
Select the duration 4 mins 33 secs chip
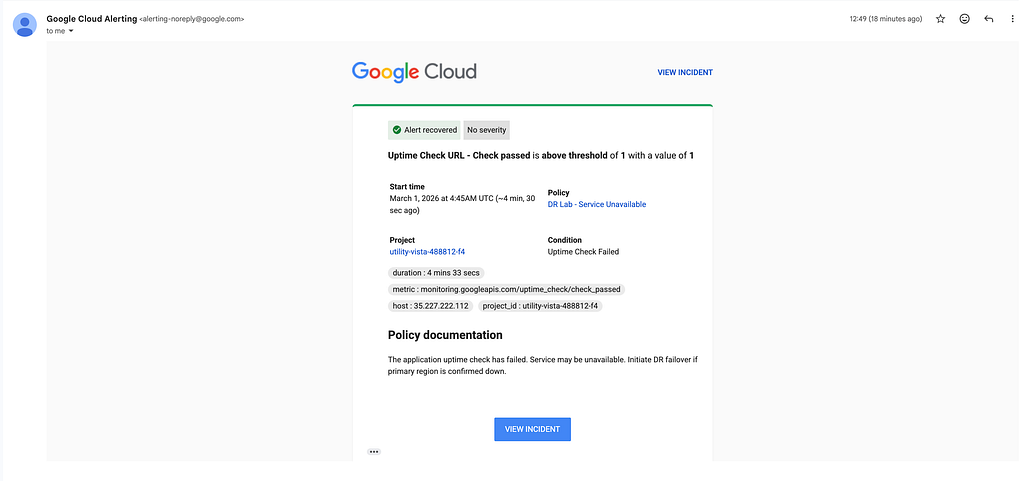pyautogui.click(x=436, y=273)
